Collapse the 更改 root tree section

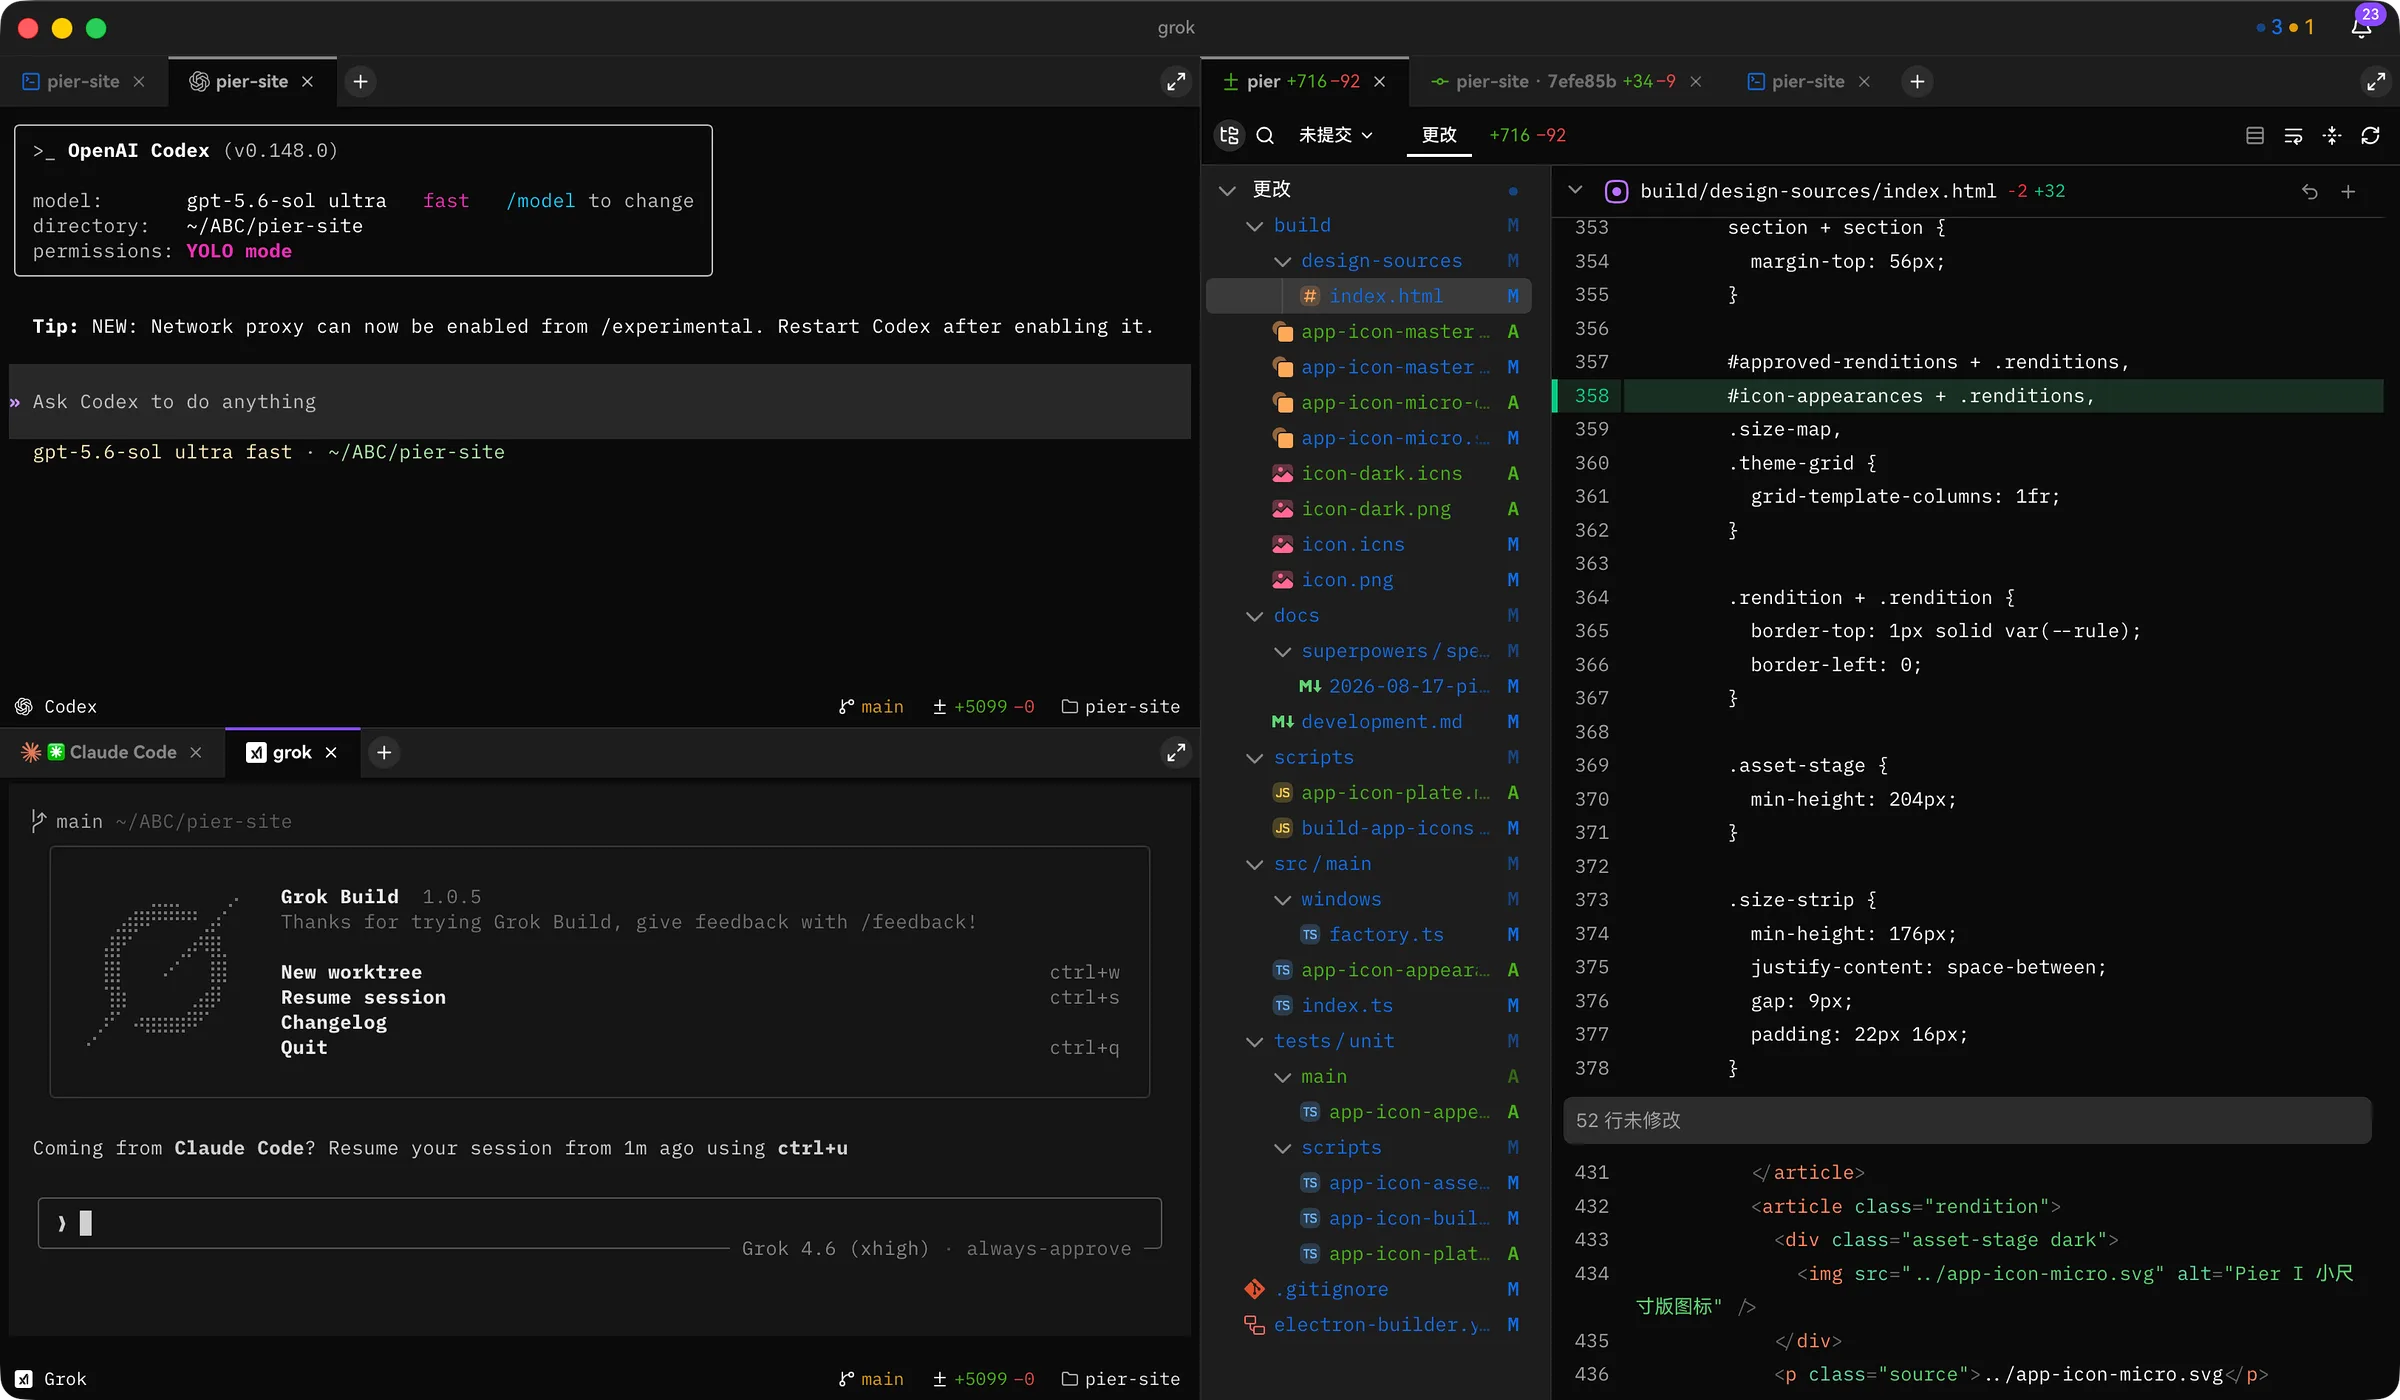[1227, 190]
